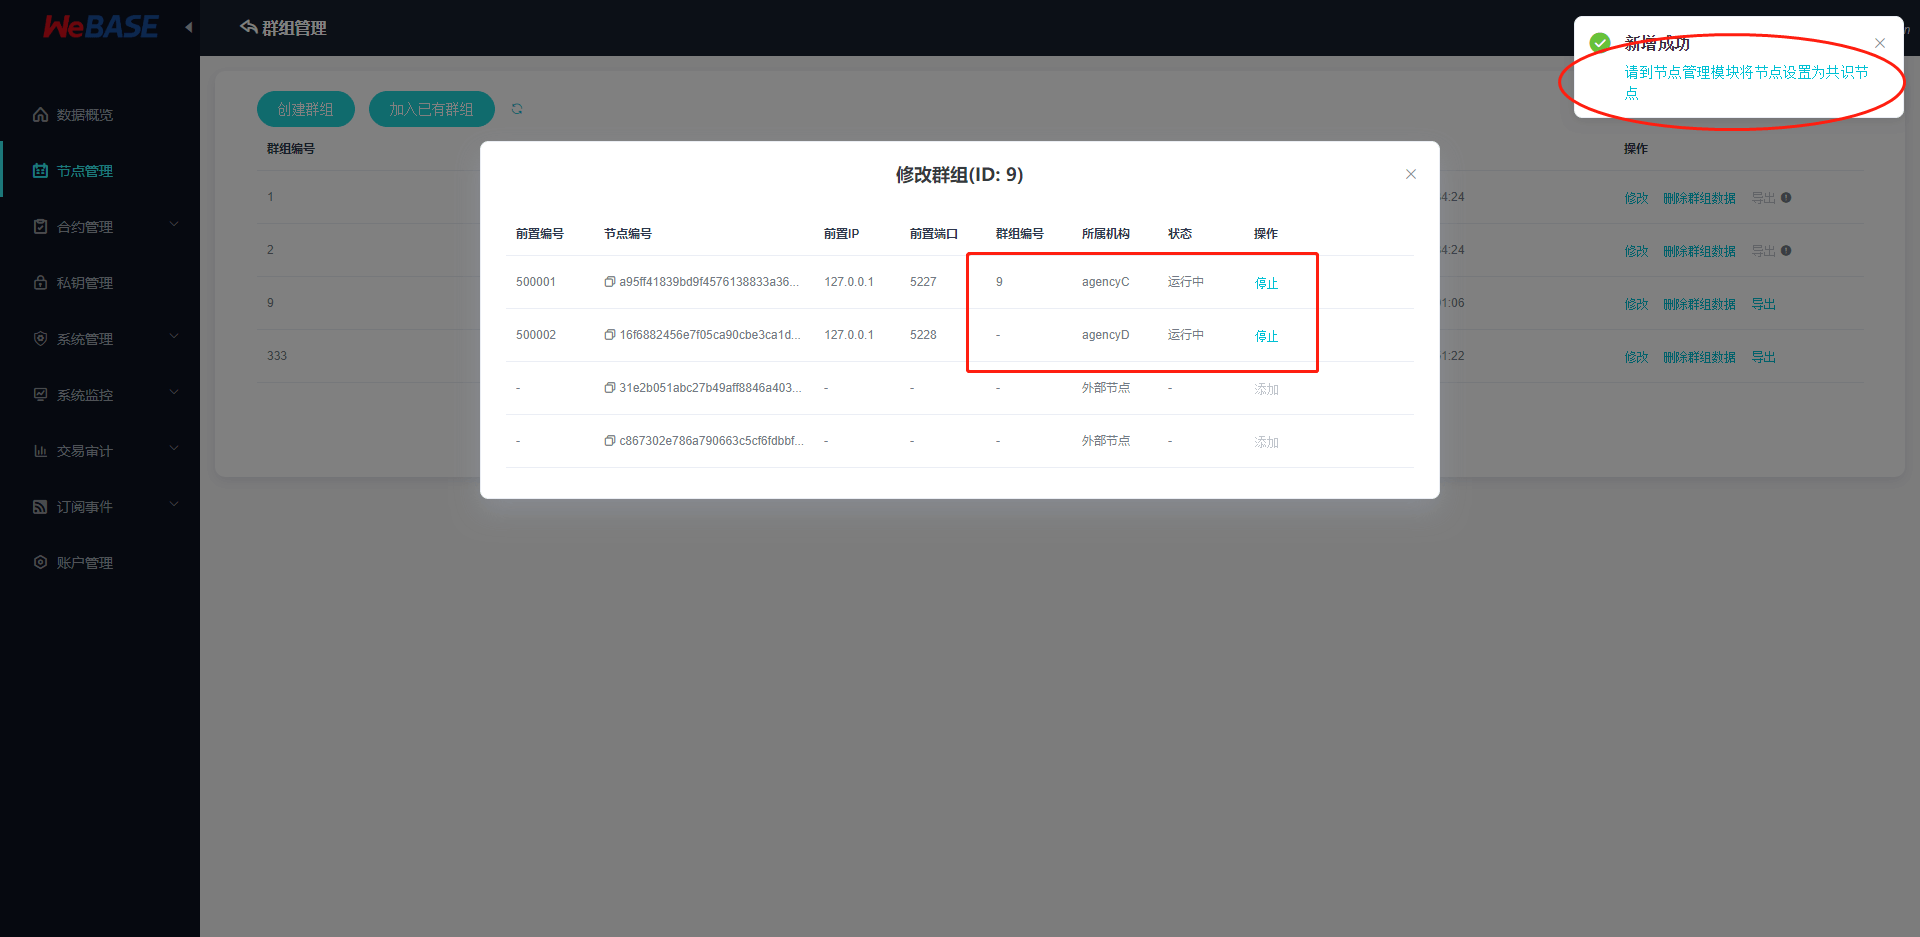Open 合约管理 menu entry

click(85, 227)
